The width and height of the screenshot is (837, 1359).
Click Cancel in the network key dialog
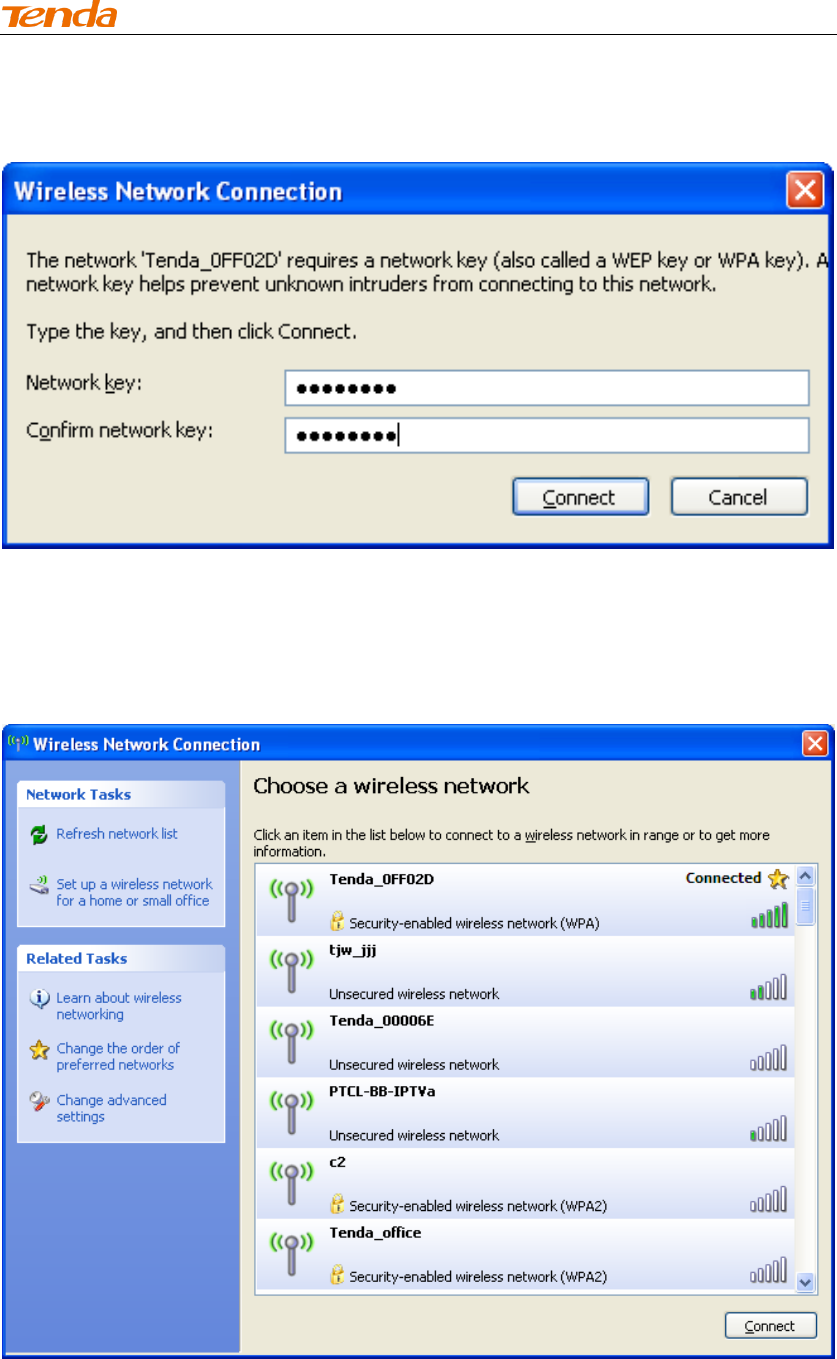[x=738, y=497]
